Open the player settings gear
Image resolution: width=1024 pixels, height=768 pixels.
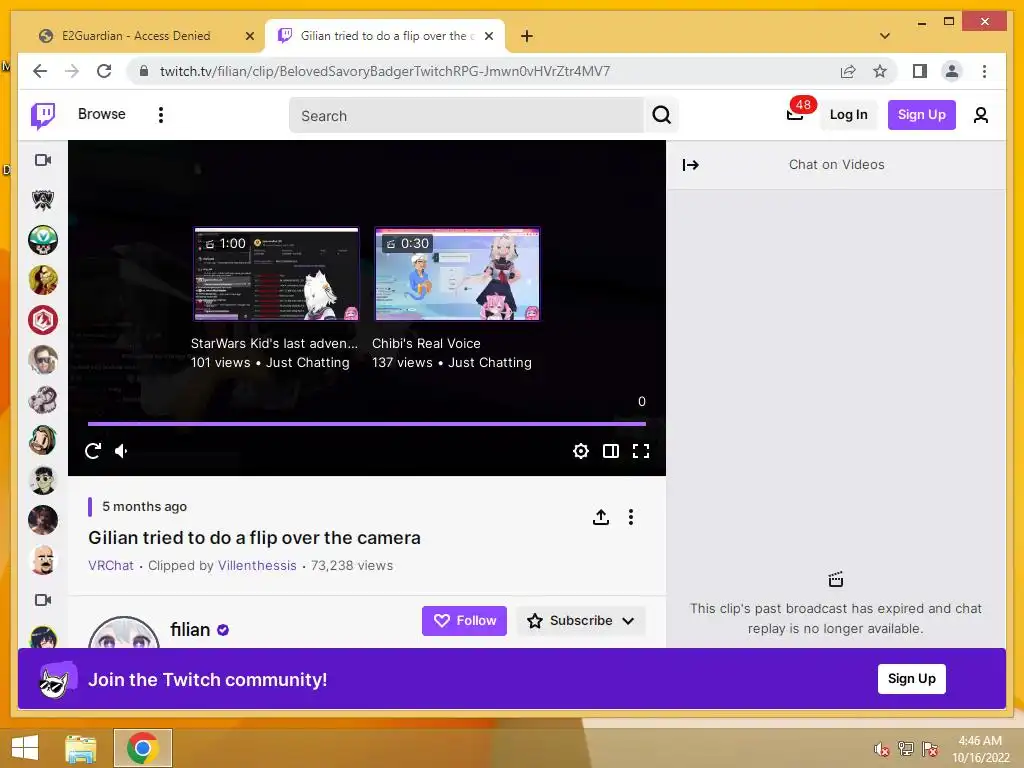(x=581, y=451)
